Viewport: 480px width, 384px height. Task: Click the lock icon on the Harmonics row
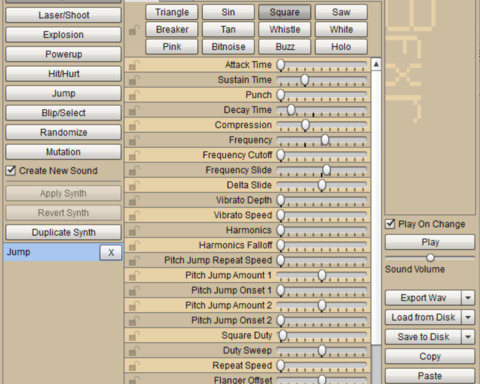[x=134, y=230]
